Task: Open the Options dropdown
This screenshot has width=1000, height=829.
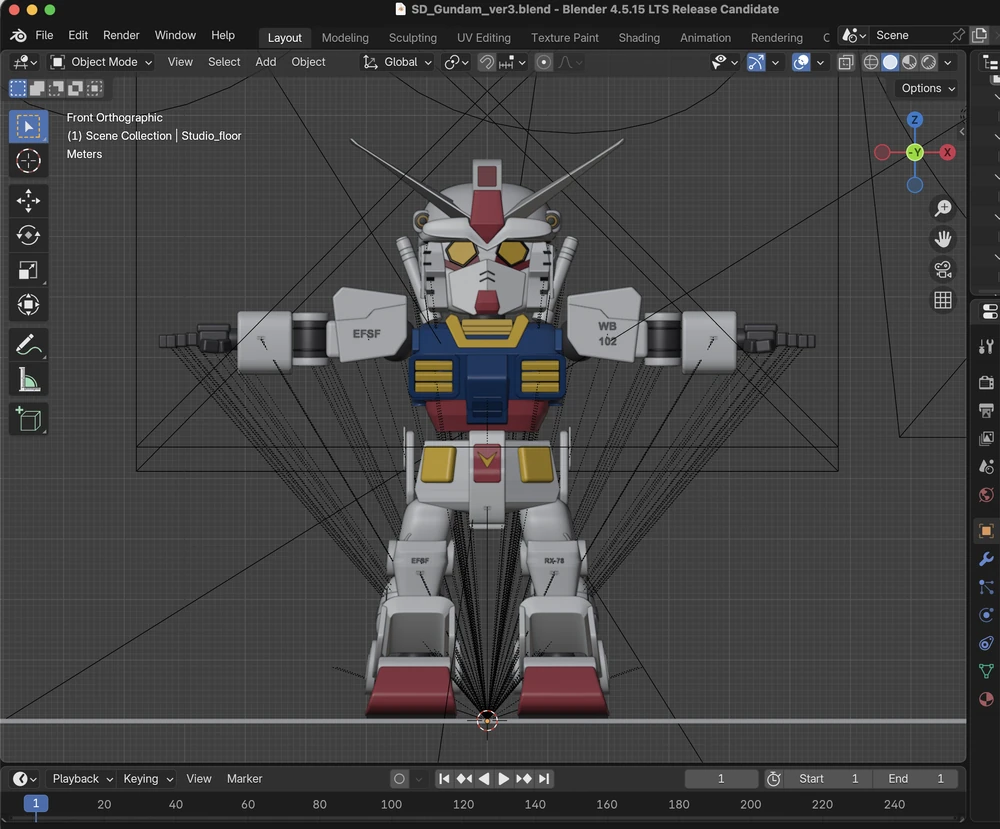Action: (x=927, y=88)
